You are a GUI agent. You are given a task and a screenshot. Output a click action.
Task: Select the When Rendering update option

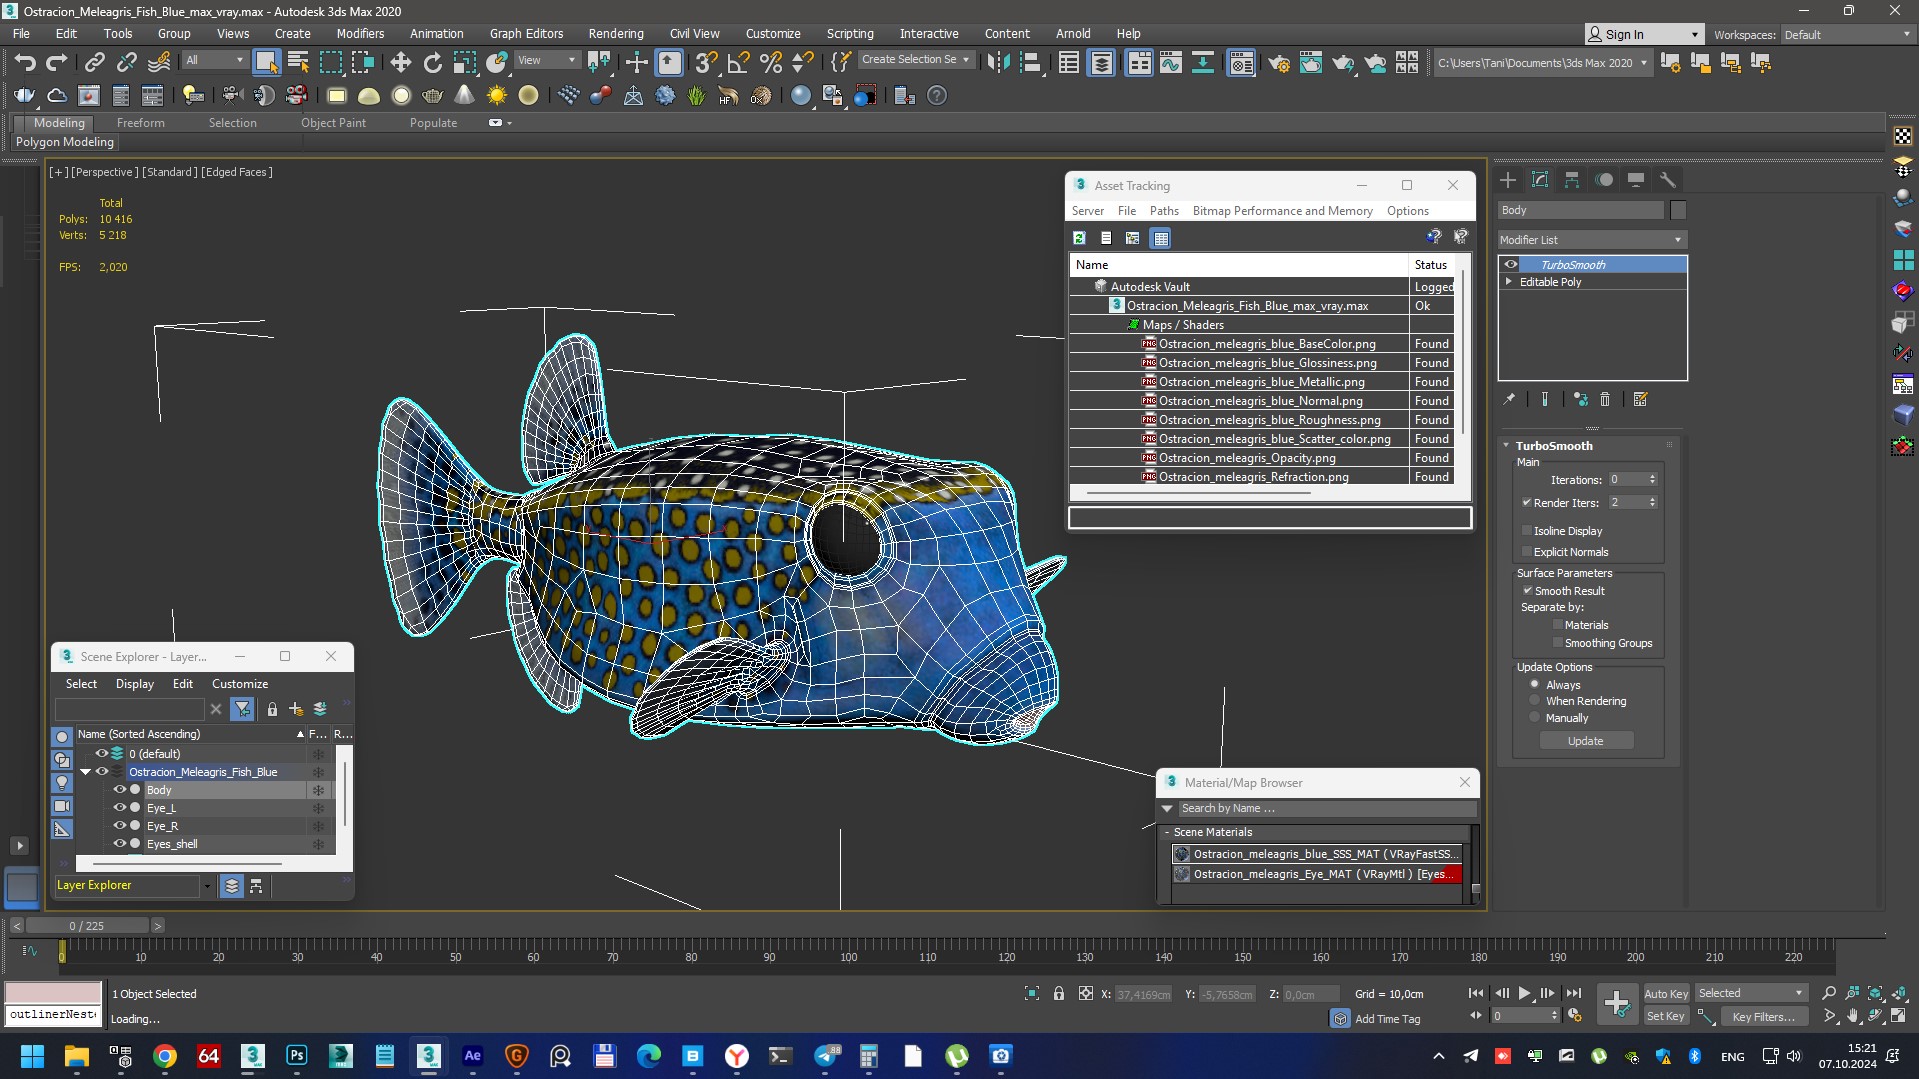(x=1535, y=701)
